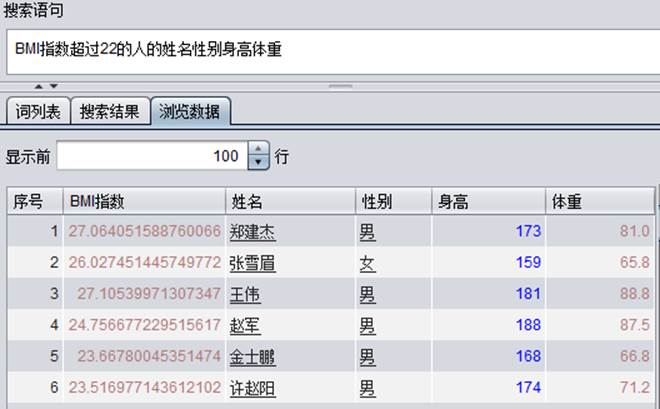Focus the 显示前 row count field
The image size is (660, 409).
point(150,157)
